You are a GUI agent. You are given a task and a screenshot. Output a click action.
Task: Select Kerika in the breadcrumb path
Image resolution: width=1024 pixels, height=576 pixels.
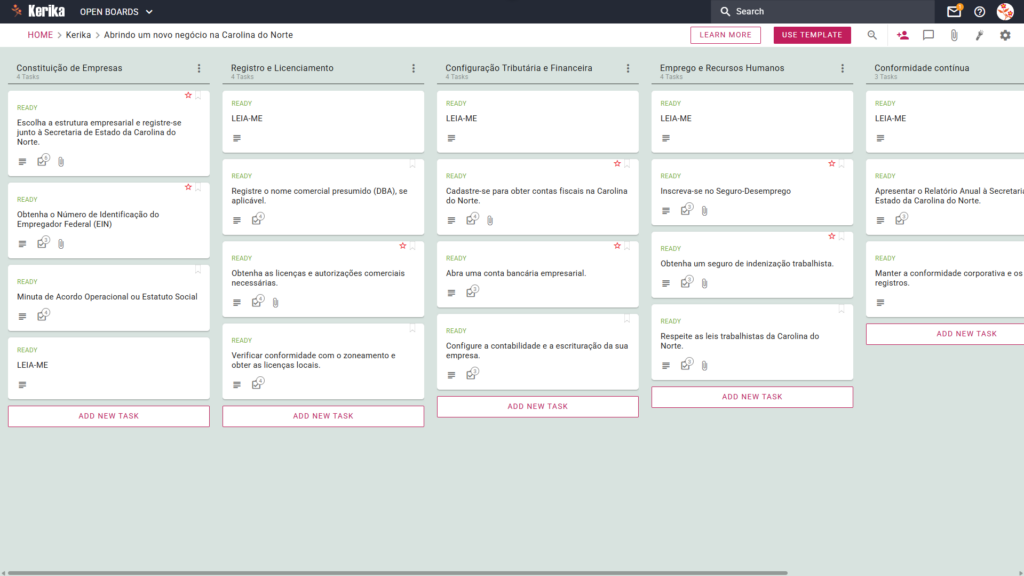78,35
